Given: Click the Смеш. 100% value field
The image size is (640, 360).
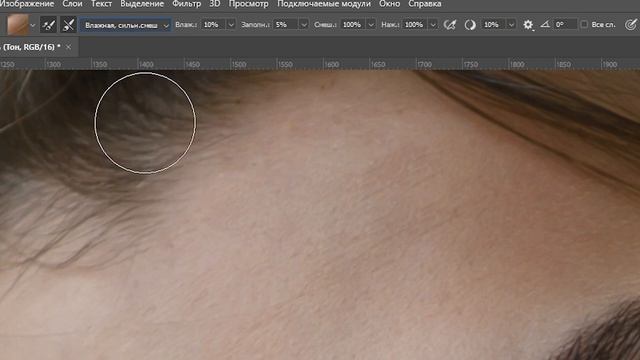Looking at the screenshot, I should [353, 25].
